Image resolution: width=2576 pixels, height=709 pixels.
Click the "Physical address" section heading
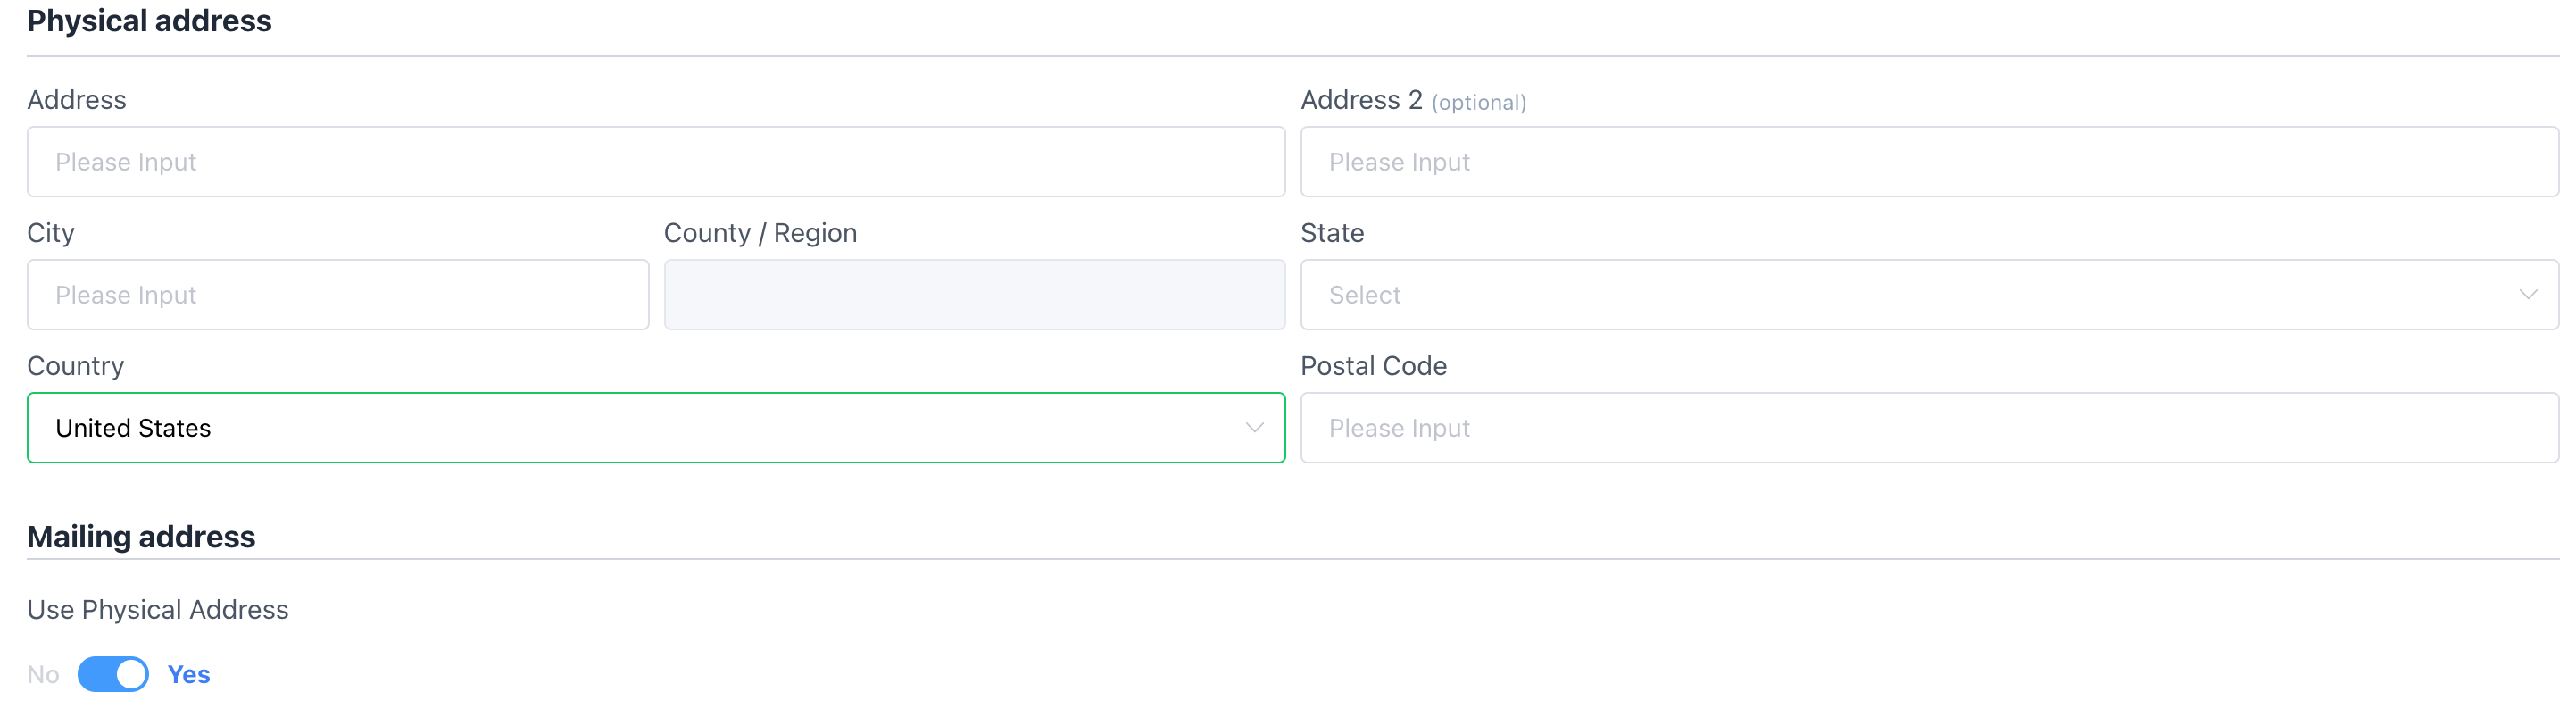[149, 21]
